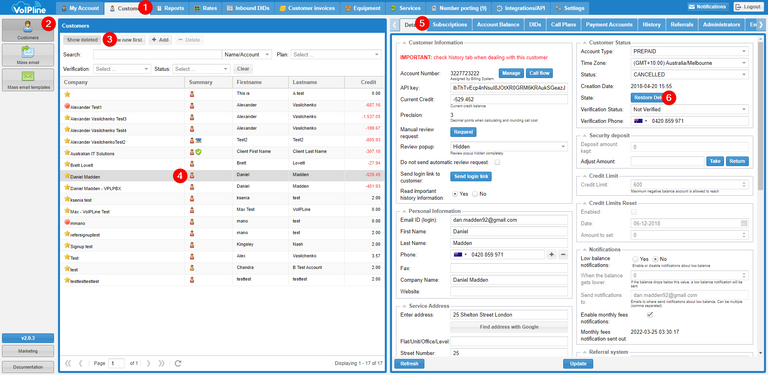Open the My Account tab

(x=80, y=8)
